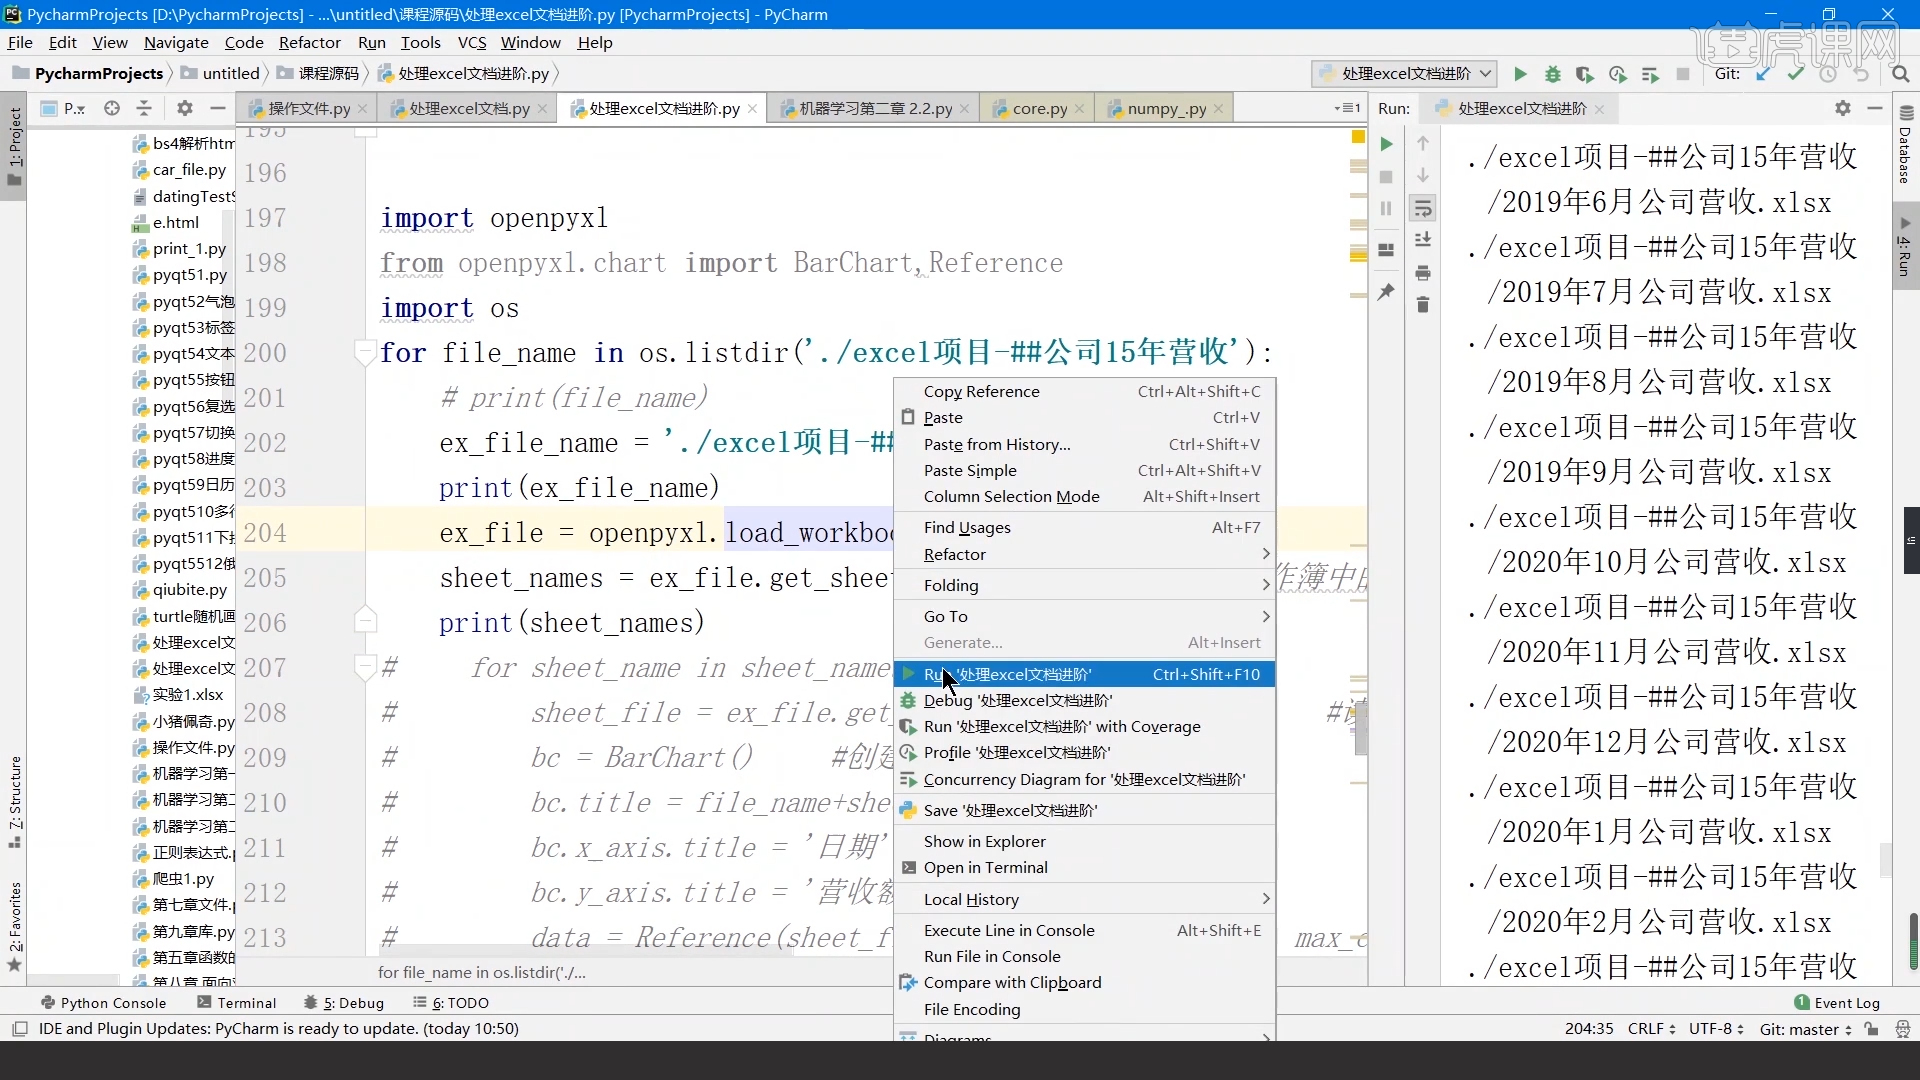Open Git branch master selector
This screenshot has width=1920, height=1080.
[x=1806, y=1029]
